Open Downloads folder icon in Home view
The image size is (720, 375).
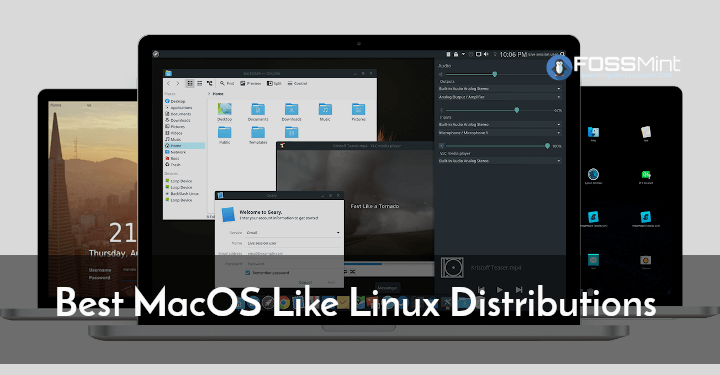[x=292, y=112]
